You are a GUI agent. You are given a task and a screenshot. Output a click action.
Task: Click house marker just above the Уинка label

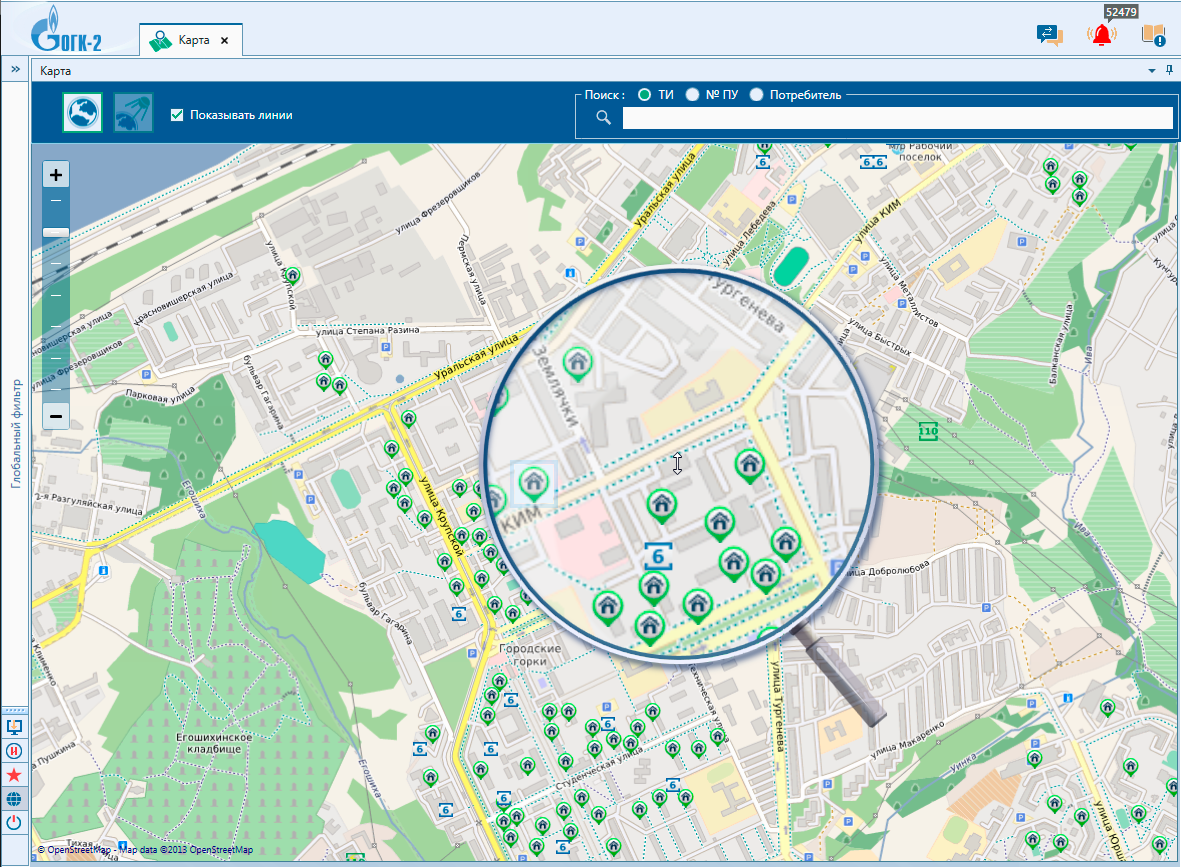(1034, 759)
